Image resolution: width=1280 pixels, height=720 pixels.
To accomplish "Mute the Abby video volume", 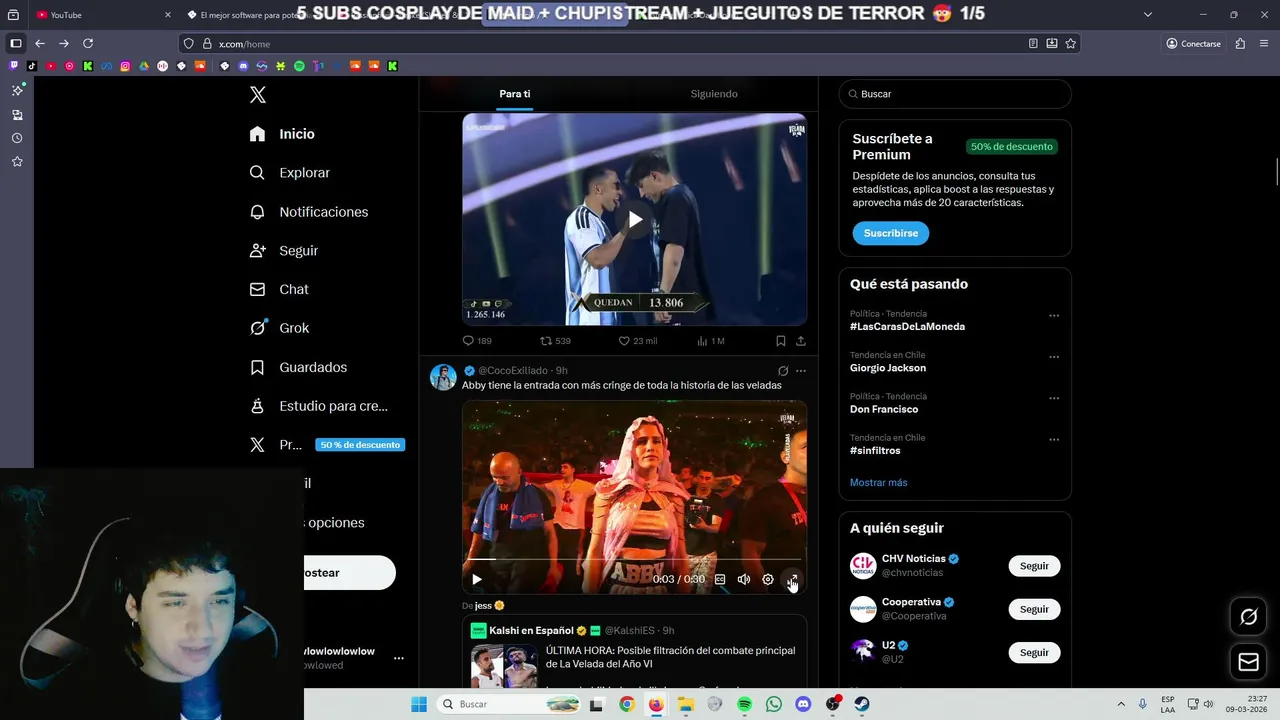I will (744, 579).
